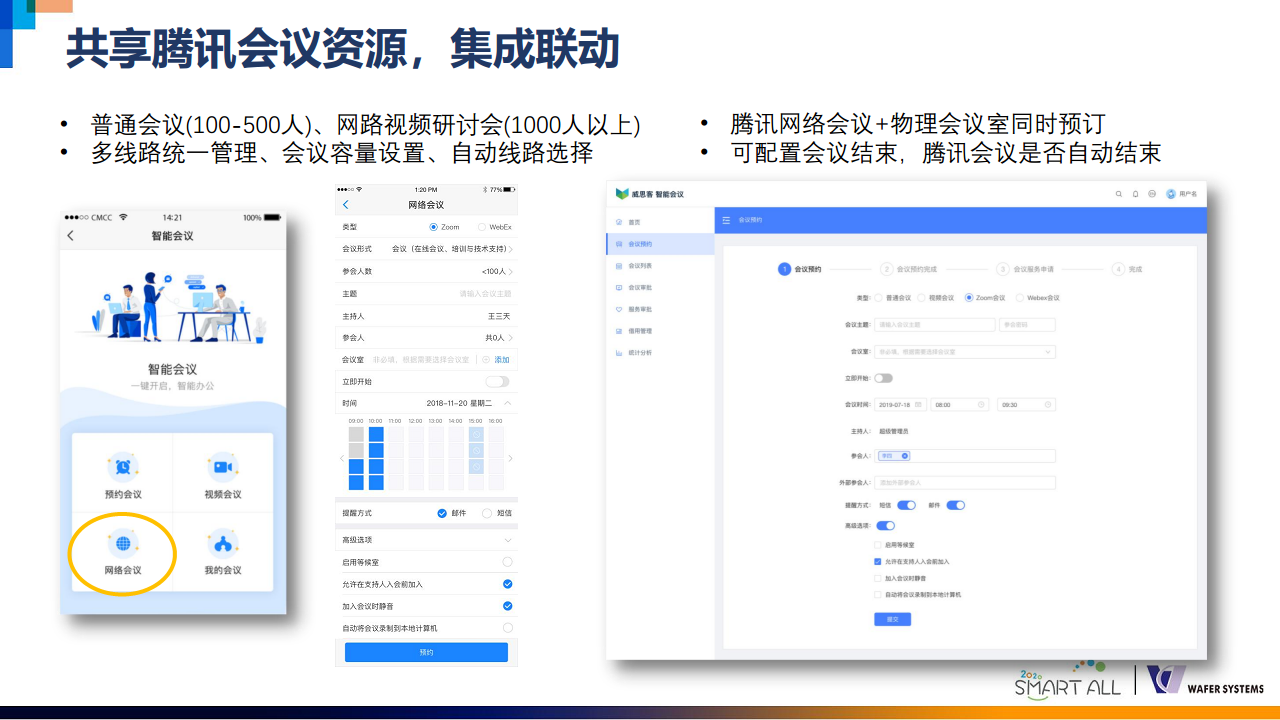
Task: Check web 加入会议时静音 checkbox
Action: tap(878, 578)
